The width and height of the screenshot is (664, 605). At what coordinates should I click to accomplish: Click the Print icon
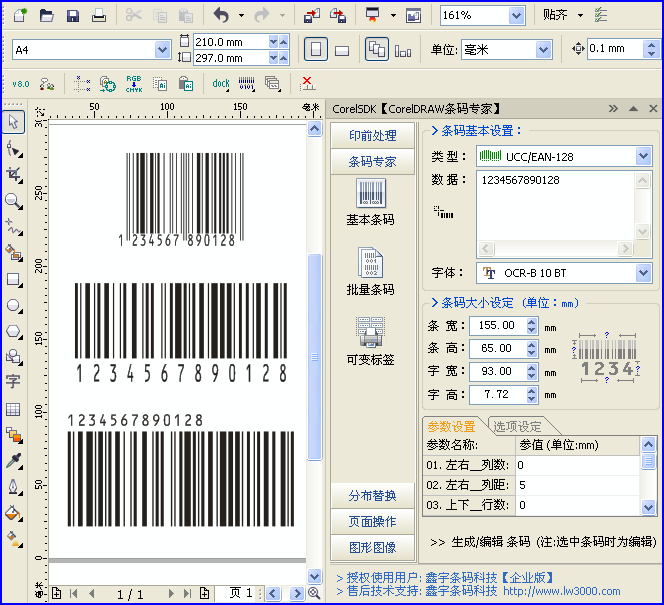coord(99,16)
